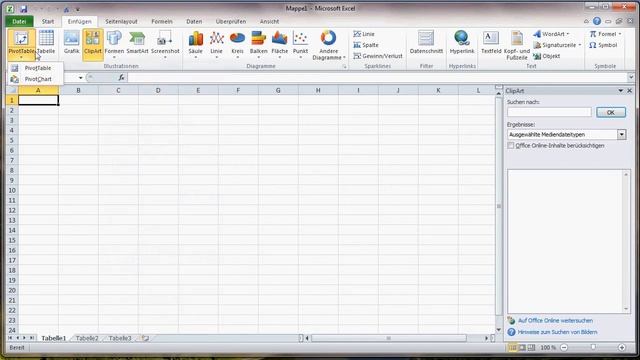This screenshot has width=640, height=360.
Task: Close the ClipArt task pane
Action: pos(630,91)
